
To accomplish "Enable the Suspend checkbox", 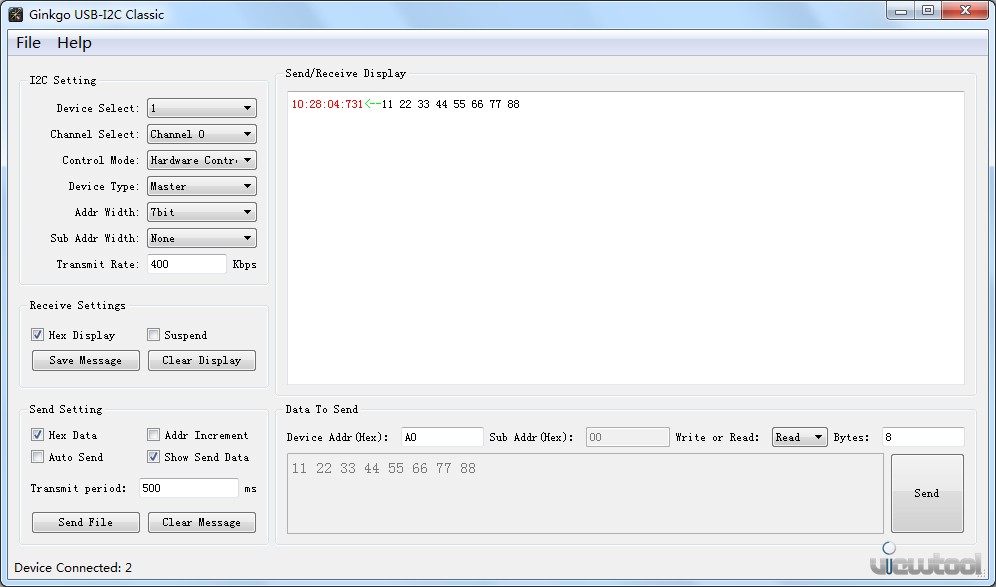I will [x=153, y=335].
